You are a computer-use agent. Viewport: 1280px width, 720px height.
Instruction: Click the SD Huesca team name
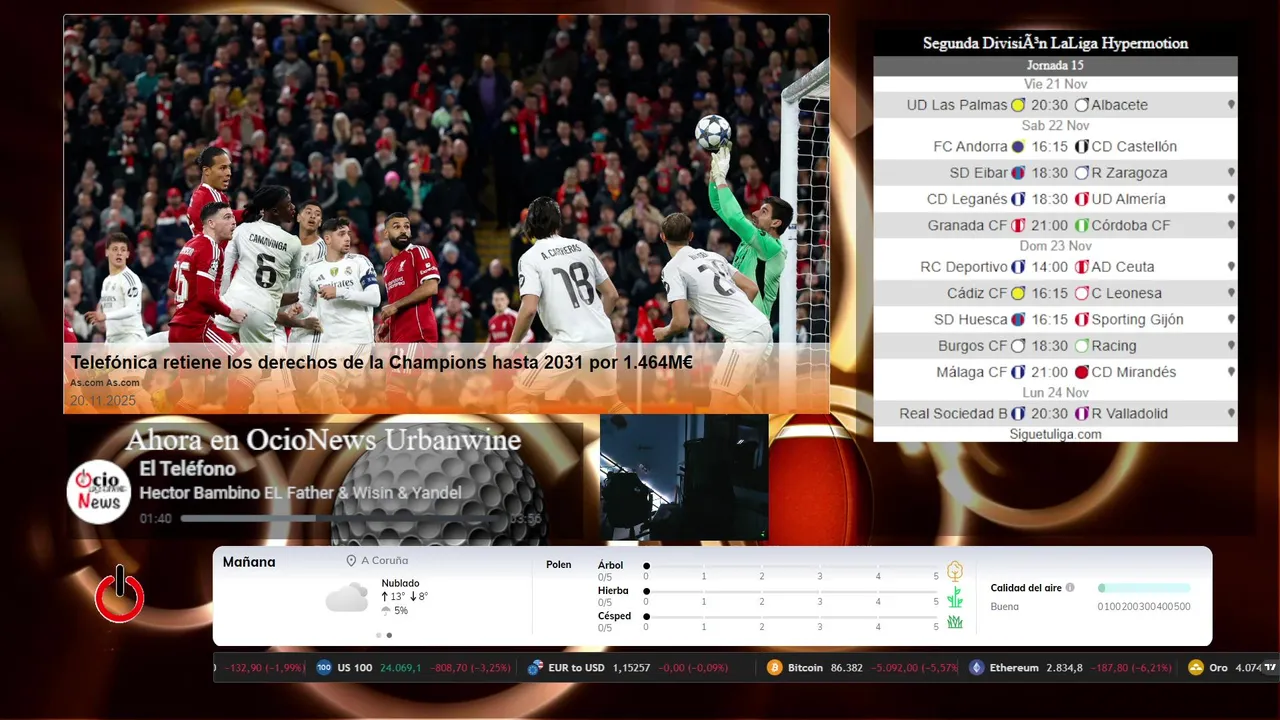tap(970, 319)
